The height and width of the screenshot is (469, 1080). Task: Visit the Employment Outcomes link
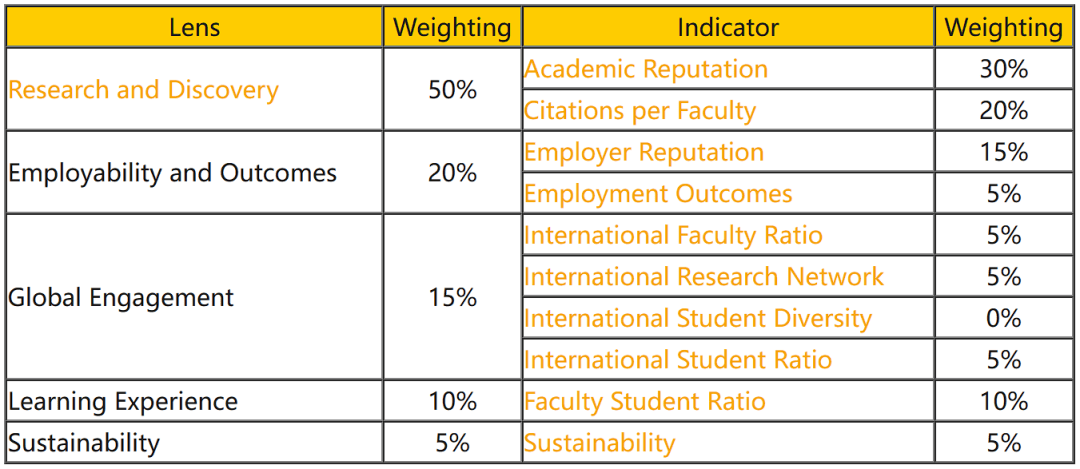(658, 194)
